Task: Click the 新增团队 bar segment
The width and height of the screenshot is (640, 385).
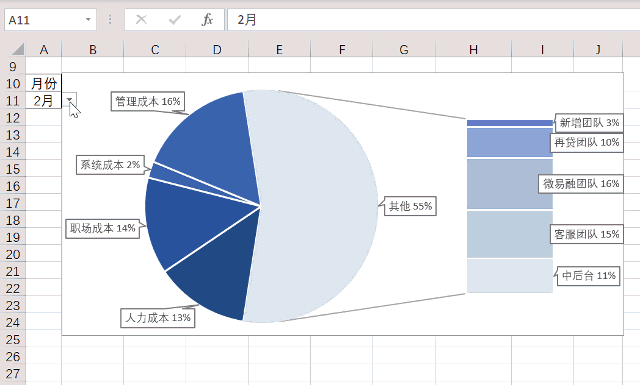Action: (510, 123)
